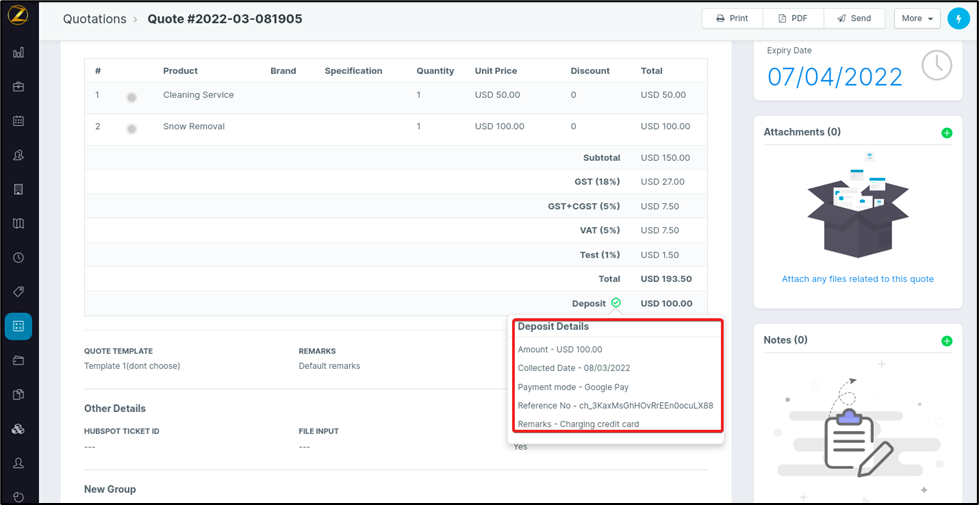Image resolution: width=979 pixels, height=505 pixels.
Task: Expand the More dropdown menu
Action: (x=917, y=18)
